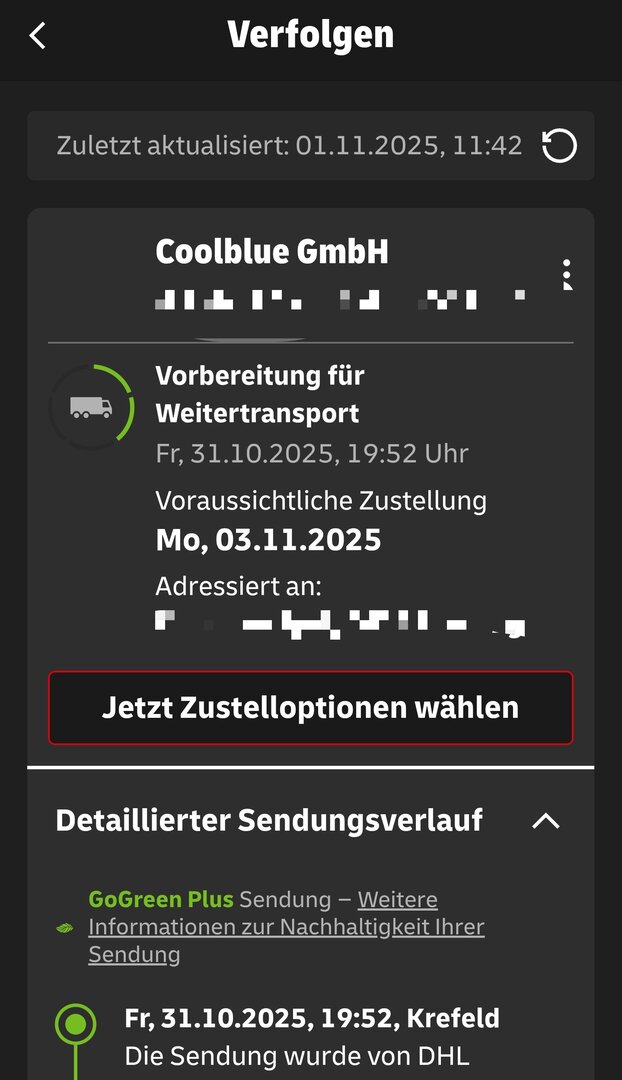Tap Vorbereitung für Weitertransport status text
The height and width of the screenshot is (1080, 622).
tap(260, 395)
